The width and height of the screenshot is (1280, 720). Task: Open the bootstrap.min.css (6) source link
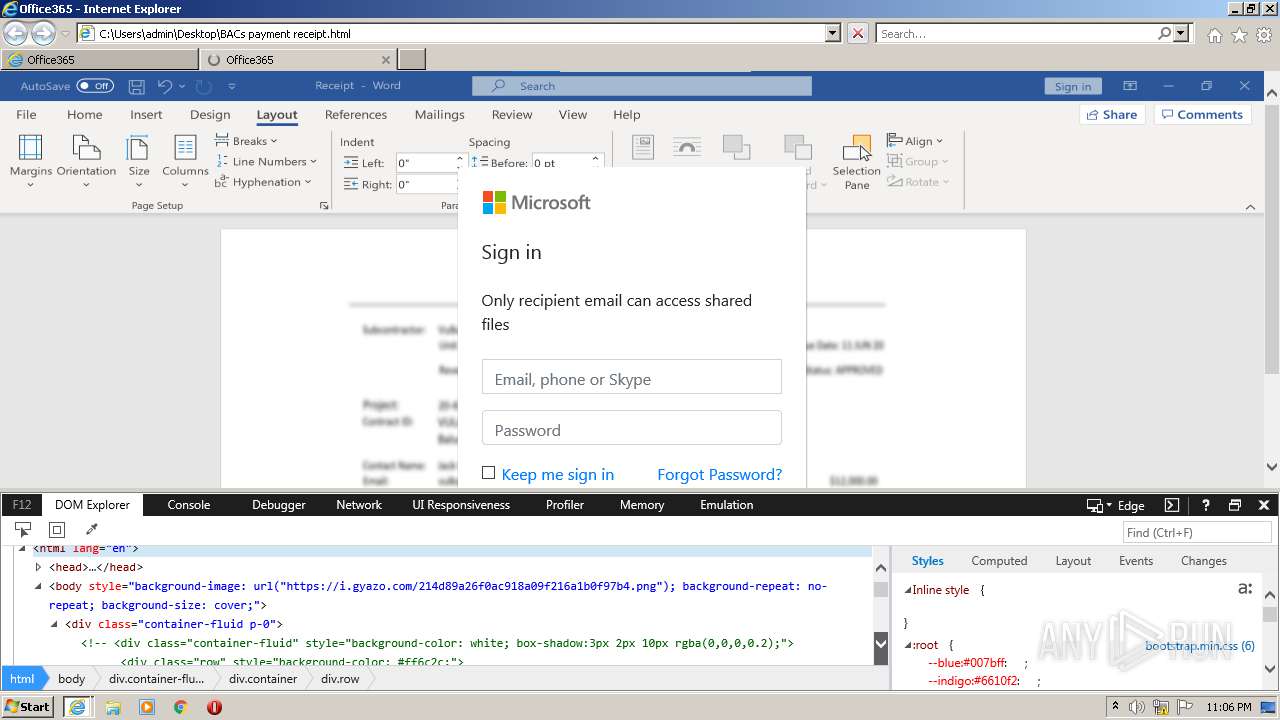[x=1200, y=646]
